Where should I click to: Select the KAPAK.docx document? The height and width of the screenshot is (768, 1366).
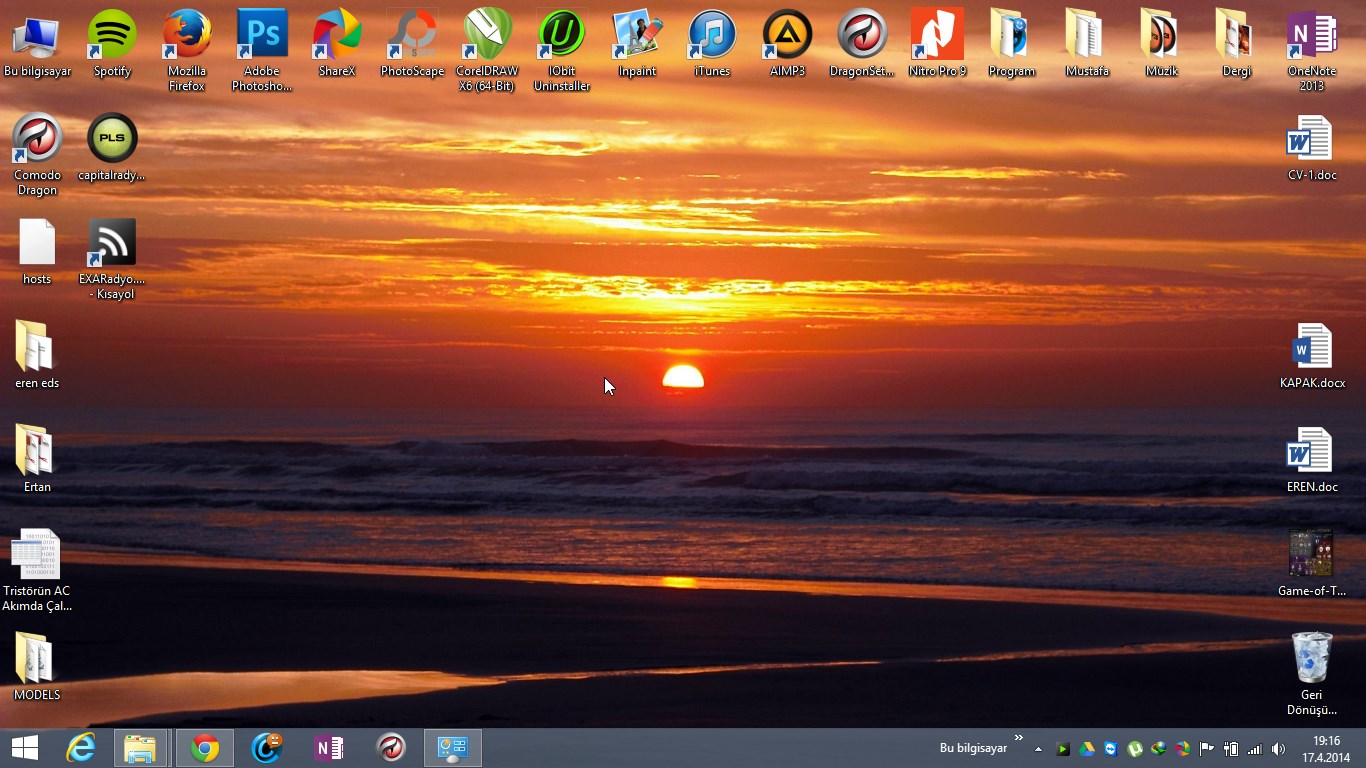point(1312,356)
